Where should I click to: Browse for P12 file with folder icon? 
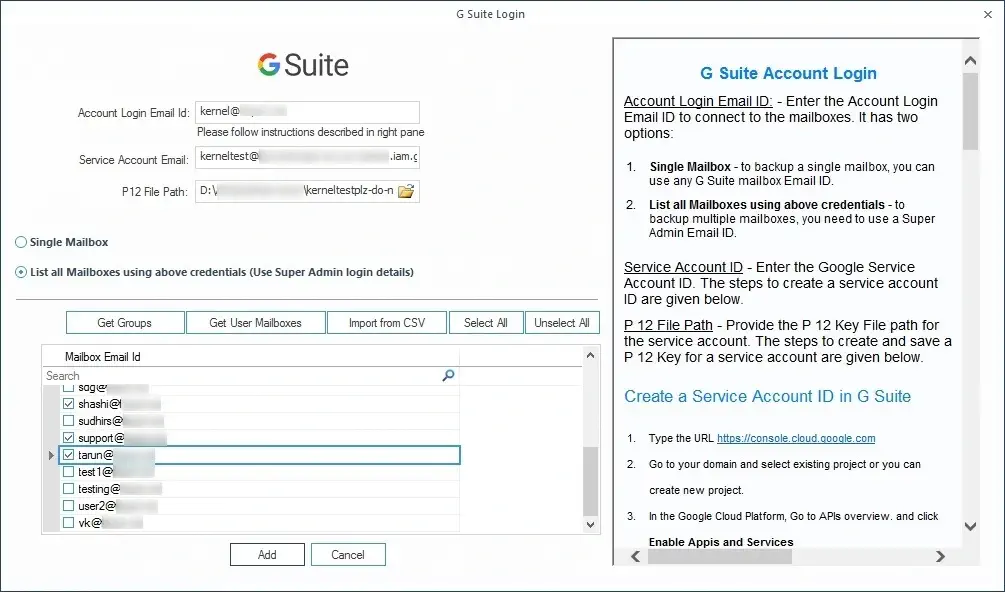click(406, 191)
